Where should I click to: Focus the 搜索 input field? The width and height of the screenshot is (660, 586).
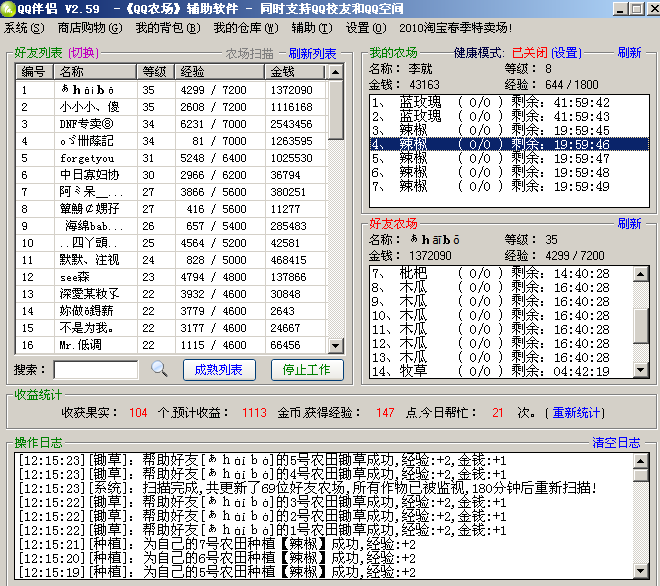tap(96, 370)
